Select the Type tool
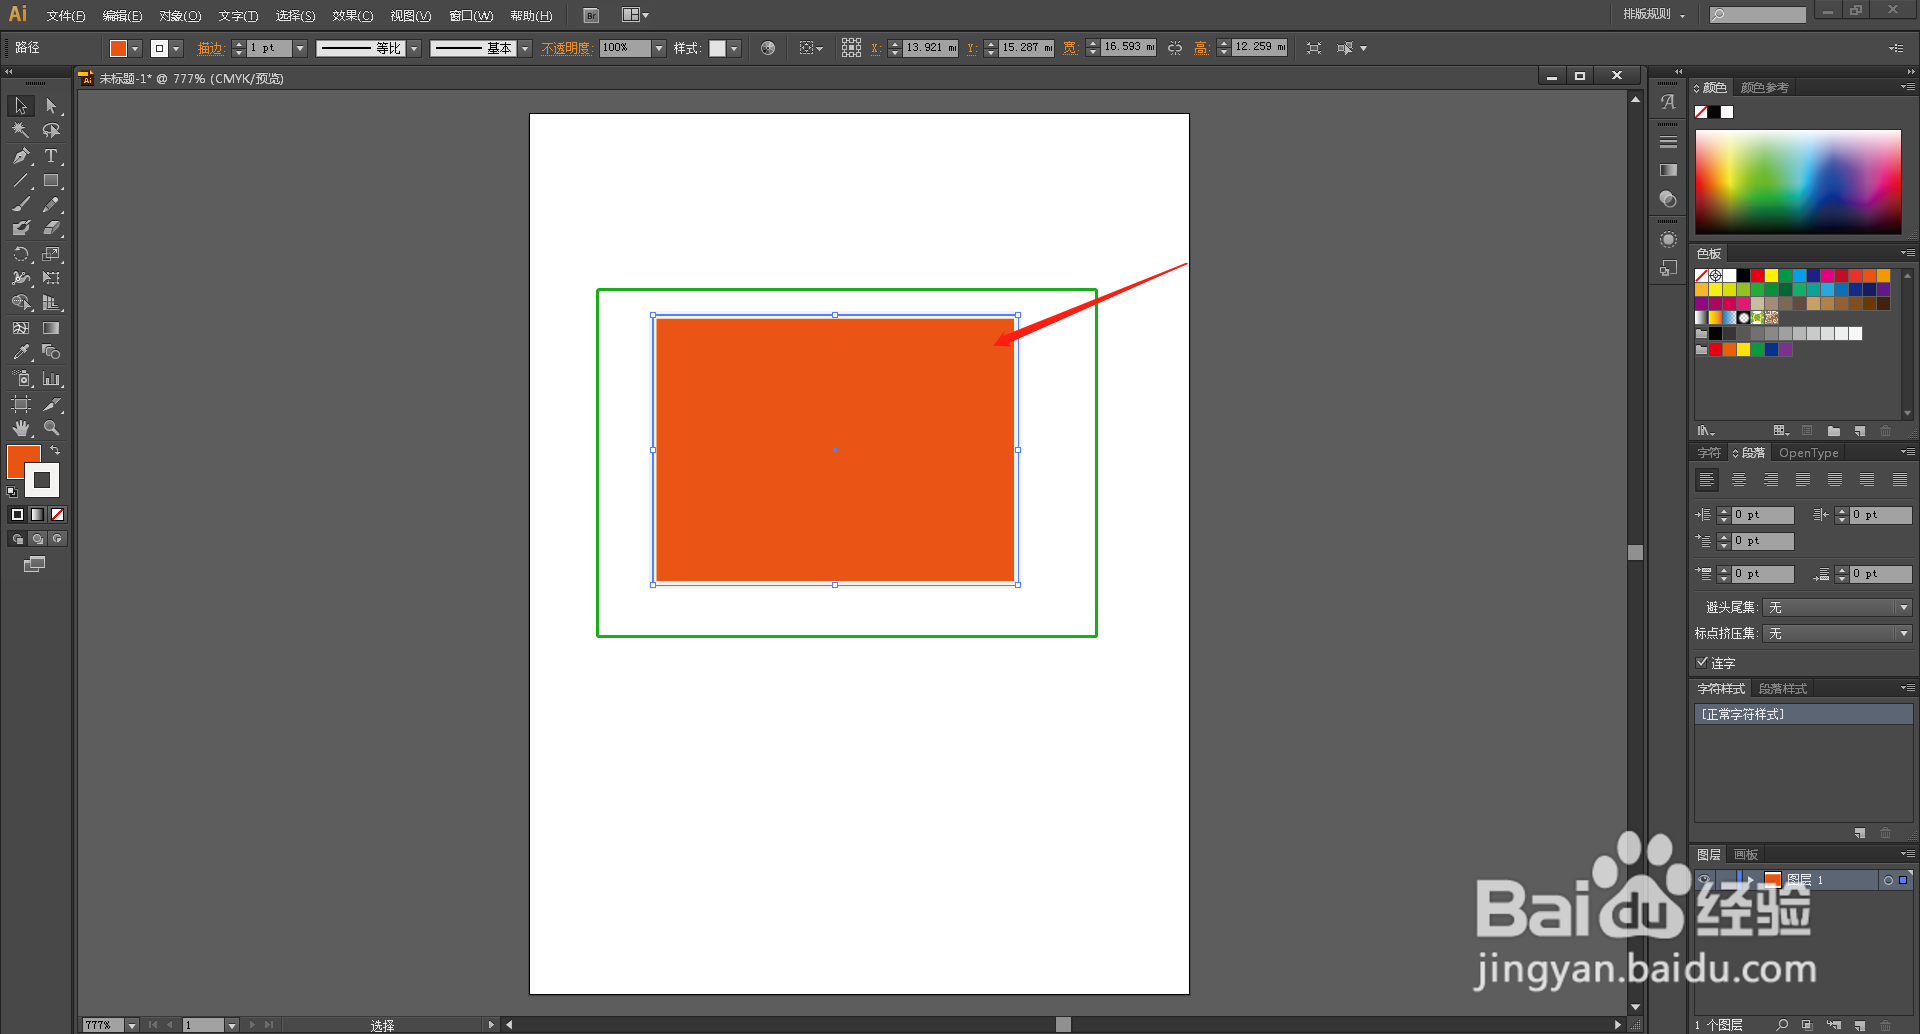1920x1034 pixels. pyautogui.click(x=51, y=156)
